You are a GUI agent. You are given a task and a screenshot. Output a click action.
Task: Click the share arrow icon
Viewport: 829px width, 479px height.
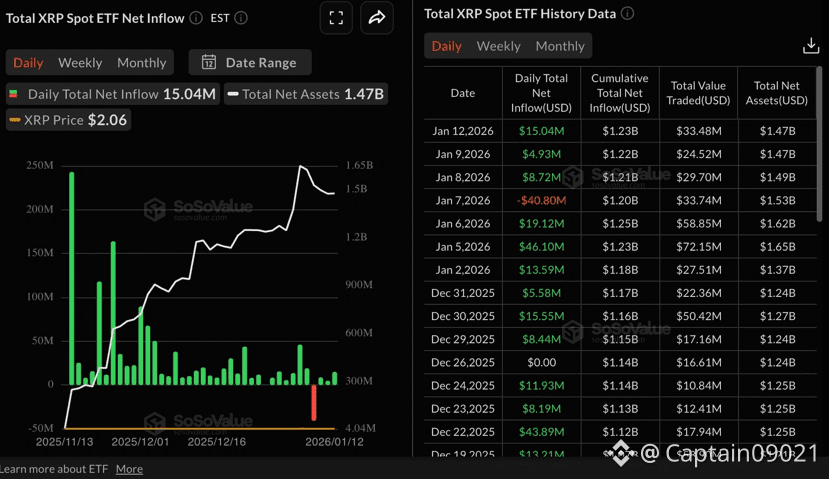377,18
